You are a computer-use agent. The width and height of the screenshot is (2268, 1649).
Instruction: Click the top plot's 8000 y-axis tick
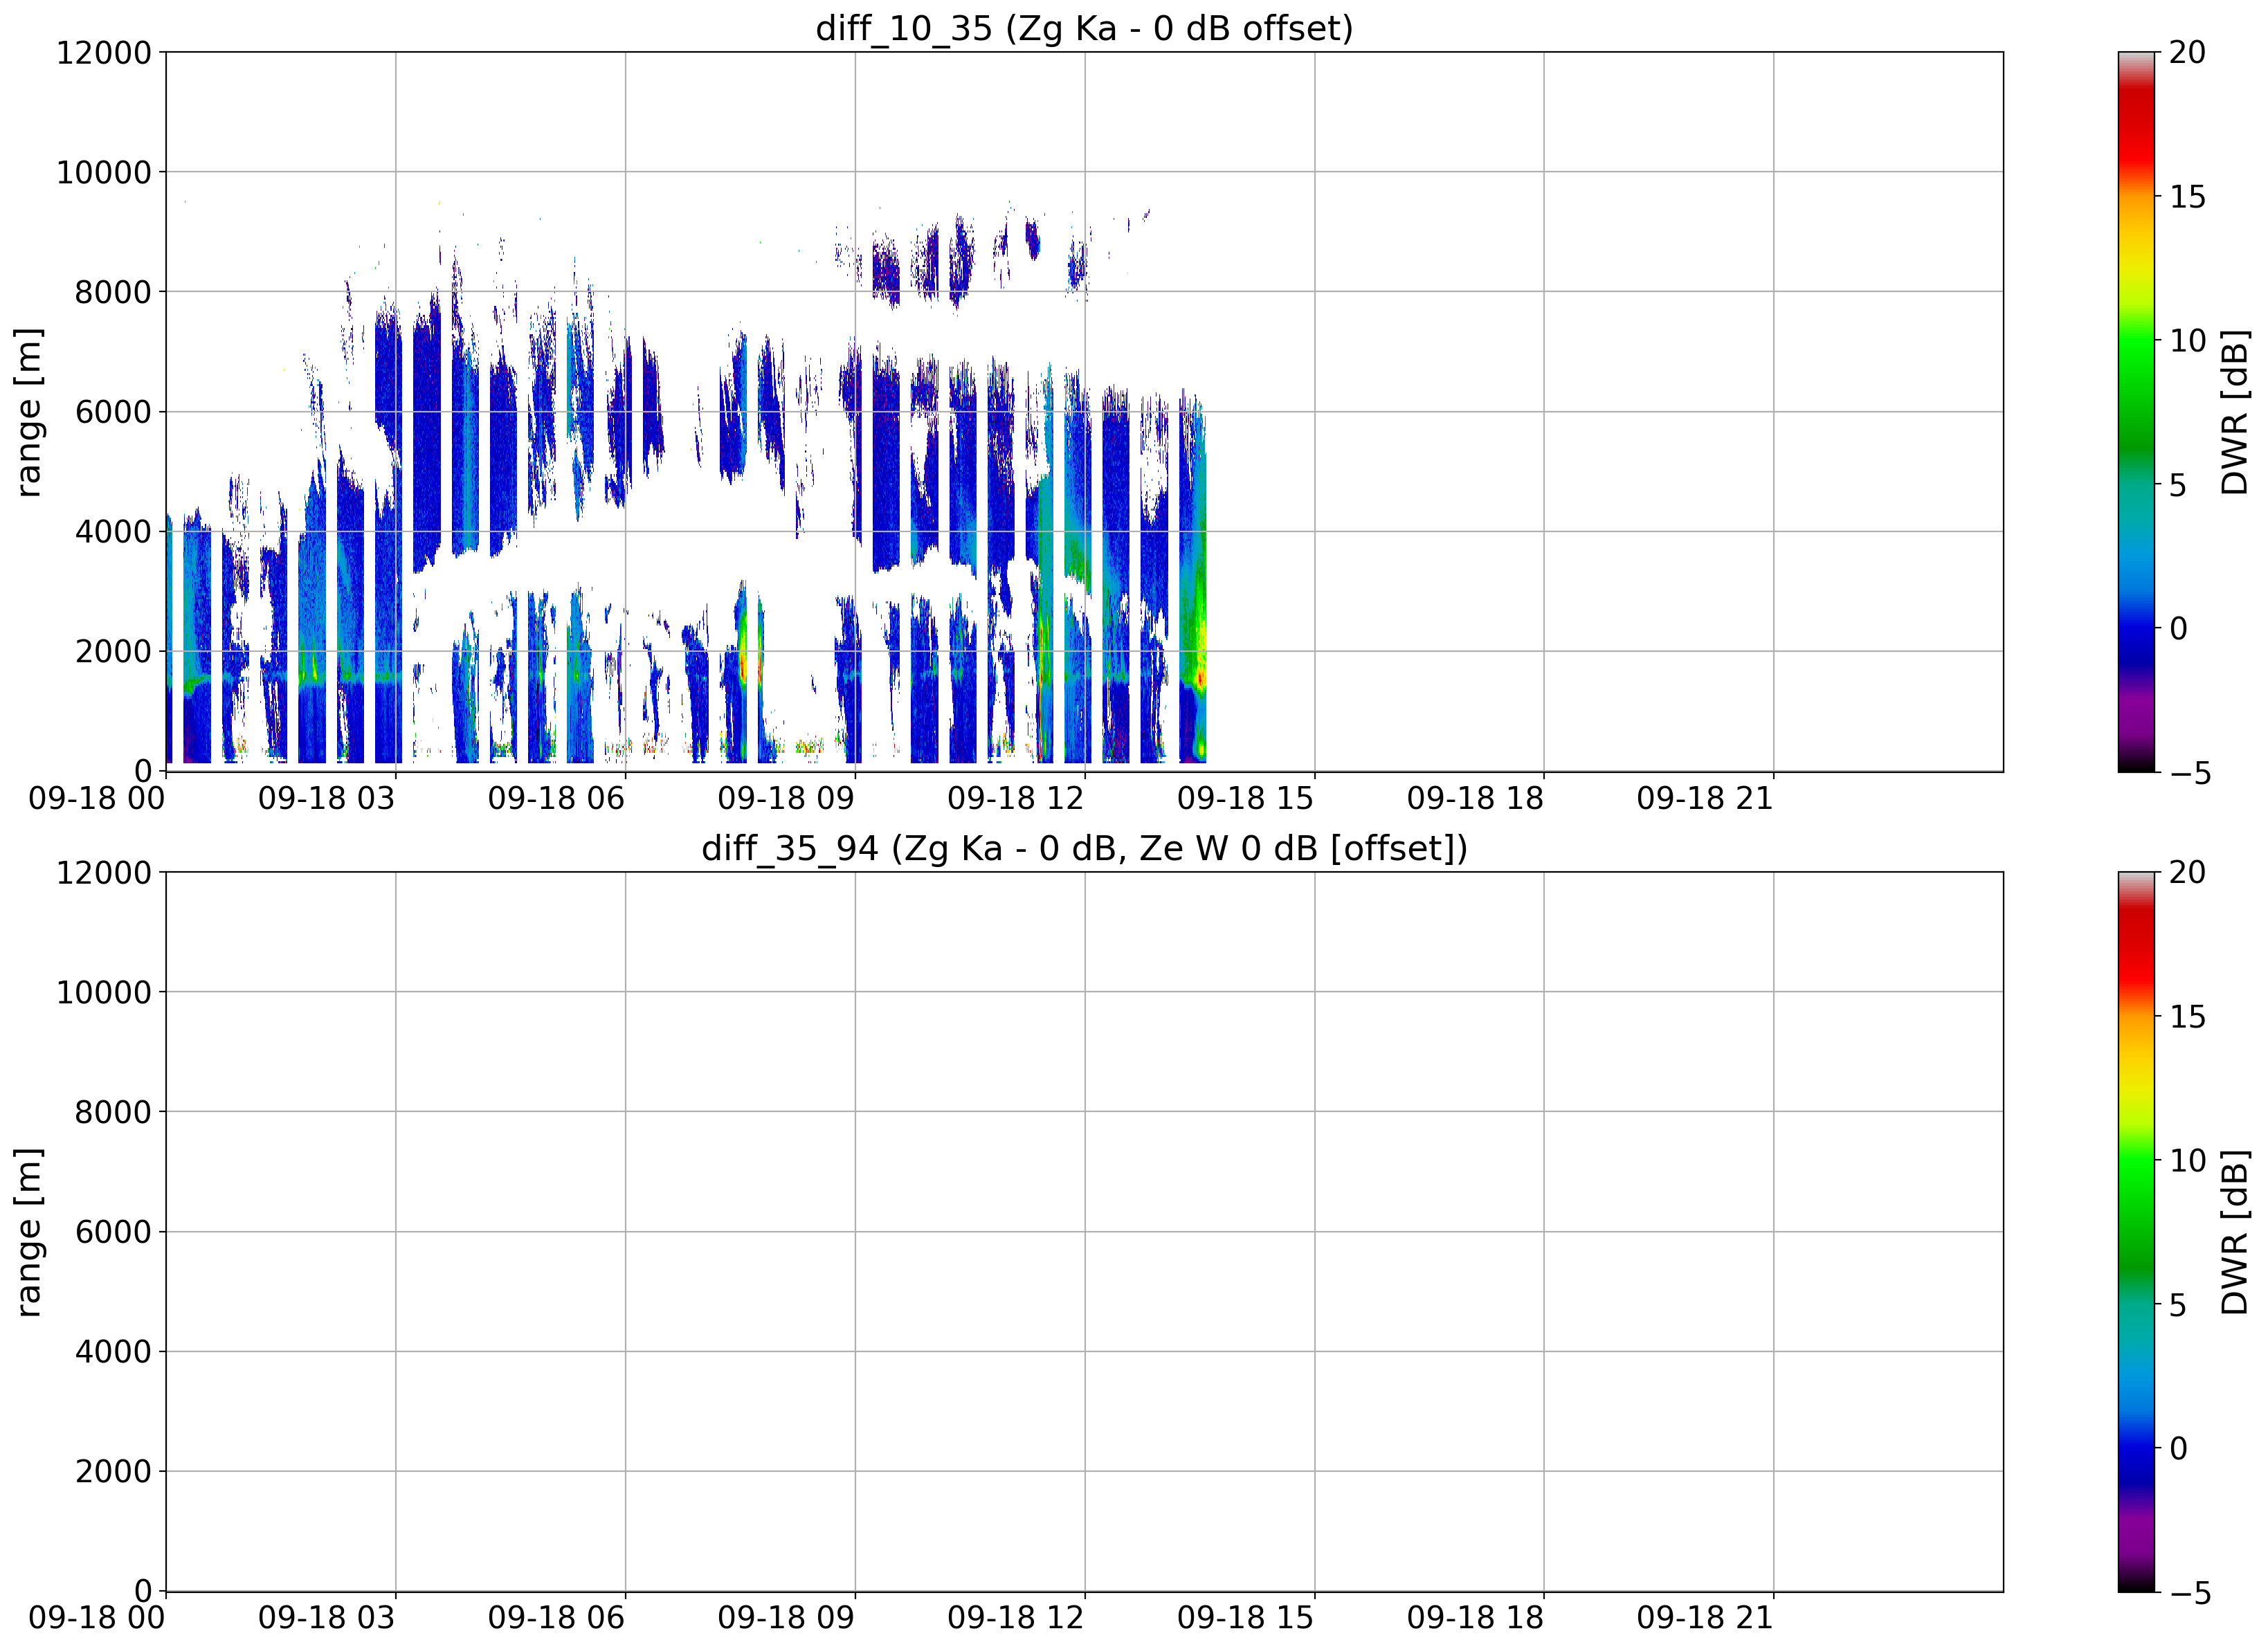(x=113, y=292)
